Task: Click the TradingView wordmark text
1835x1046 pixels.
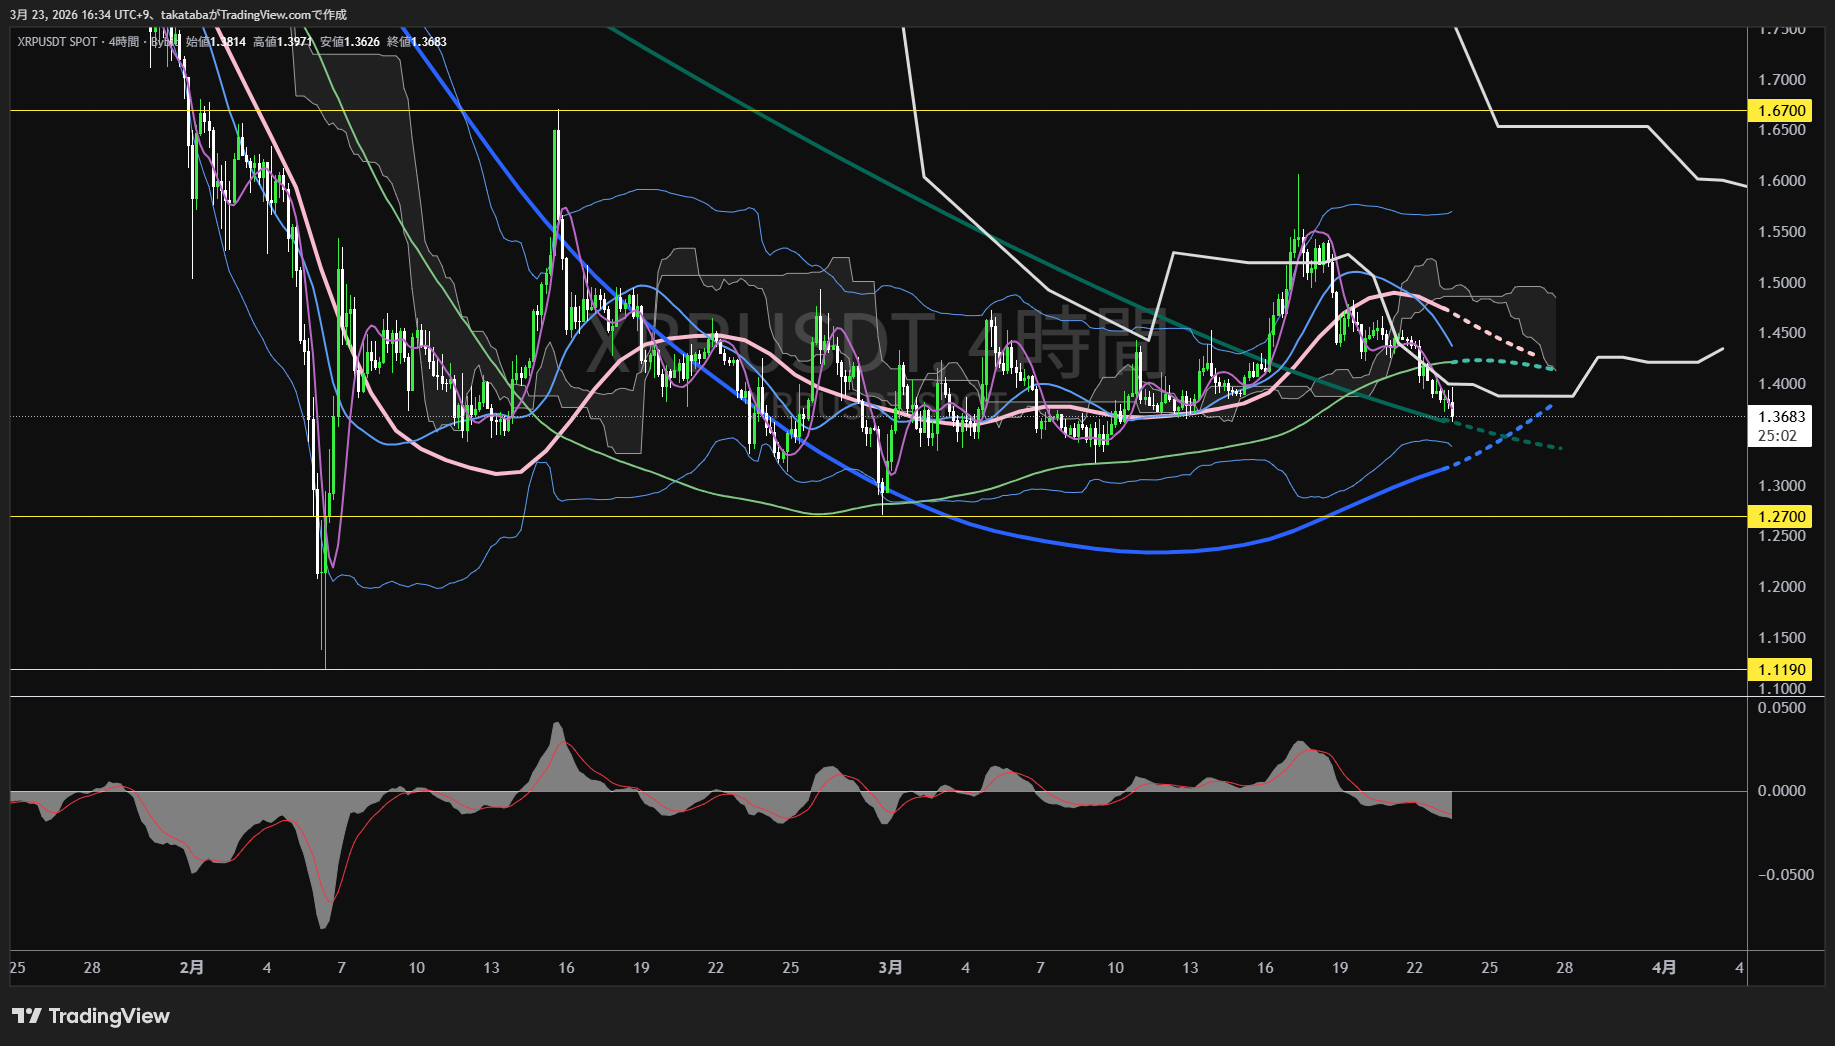Action: pos(109,1016)
